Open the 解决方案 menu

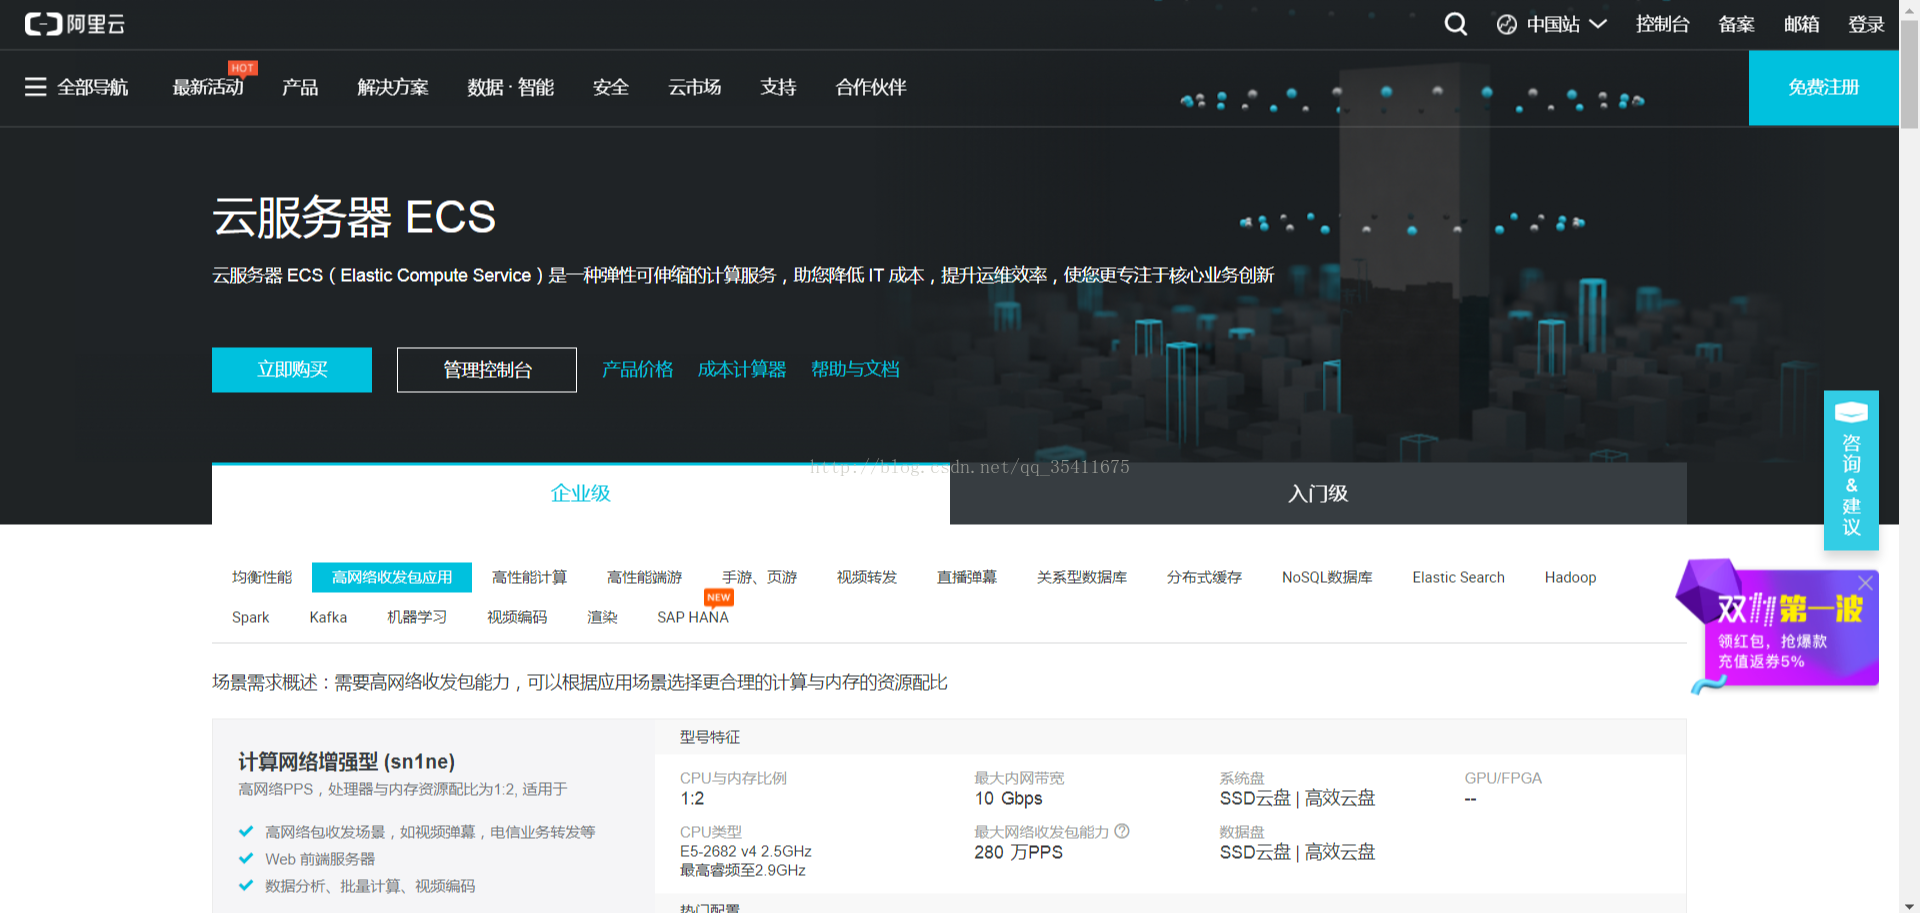coord(393,87)
